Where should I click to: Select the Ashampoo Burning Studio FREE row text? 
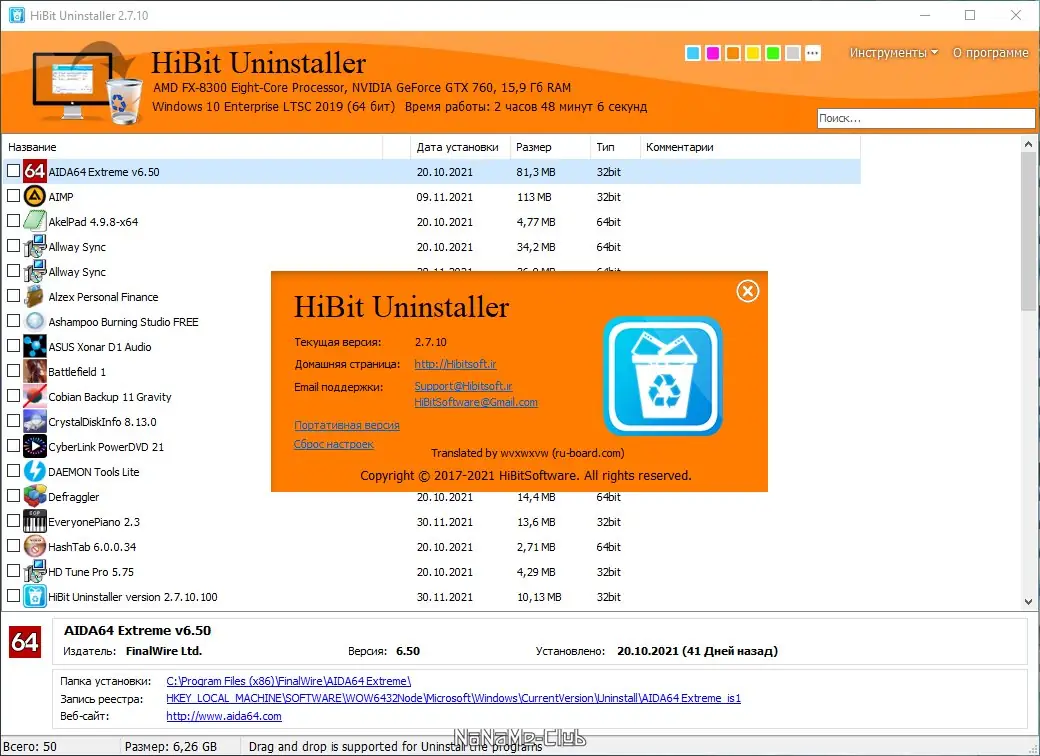(x=123, y=322)
